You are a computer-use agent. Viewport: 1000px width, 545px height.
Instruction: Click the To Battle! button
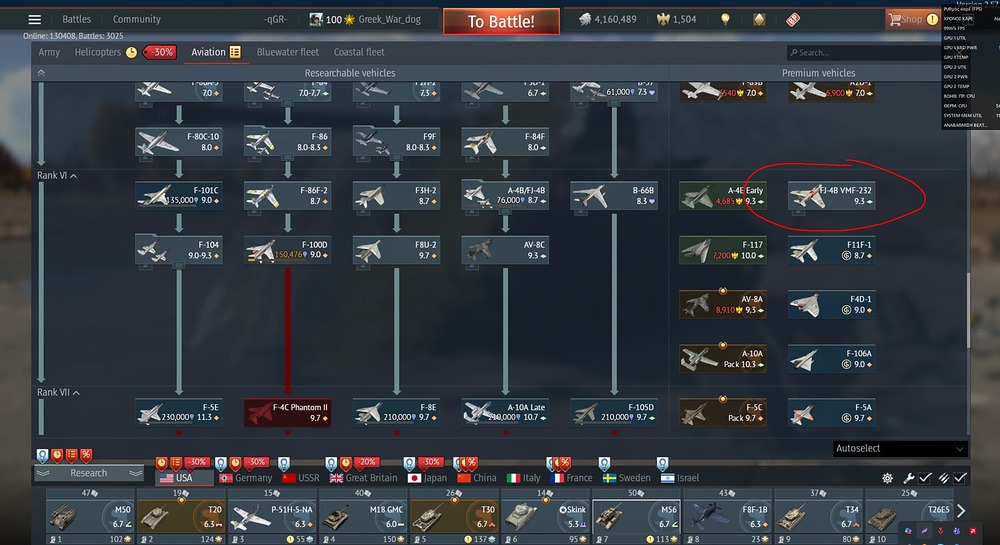501,22
